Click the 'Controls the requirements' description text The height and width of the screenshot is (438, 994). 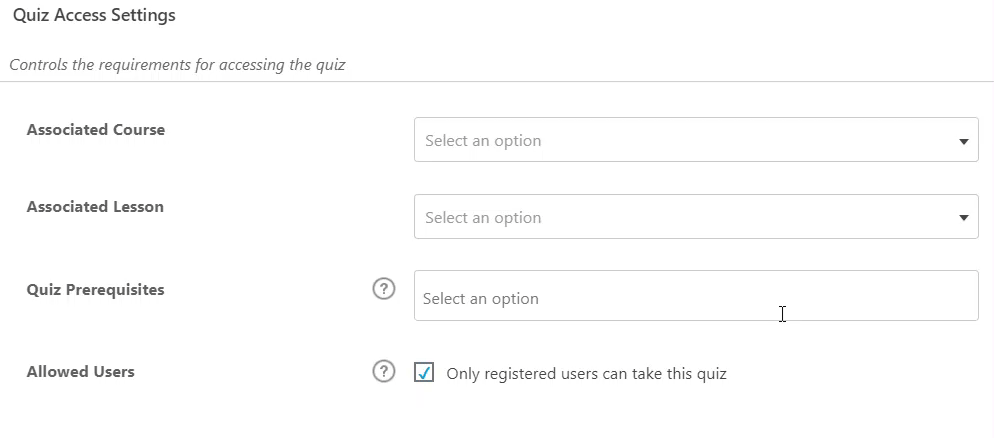click(177, 65)
